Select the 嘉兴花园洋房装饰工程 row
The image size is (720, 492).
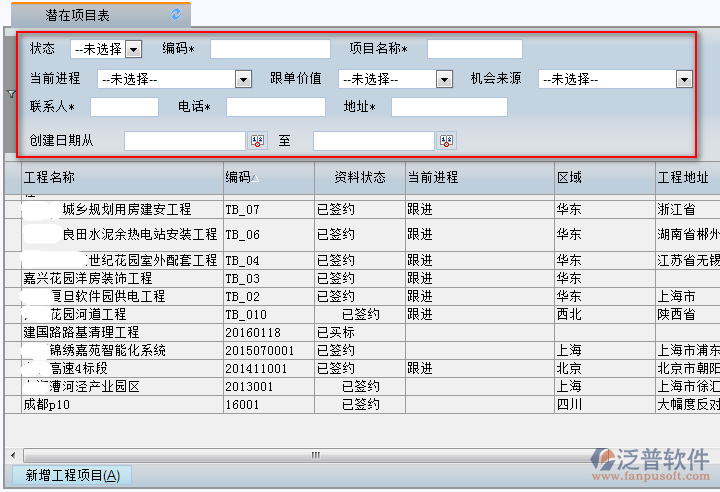(88, 278)
